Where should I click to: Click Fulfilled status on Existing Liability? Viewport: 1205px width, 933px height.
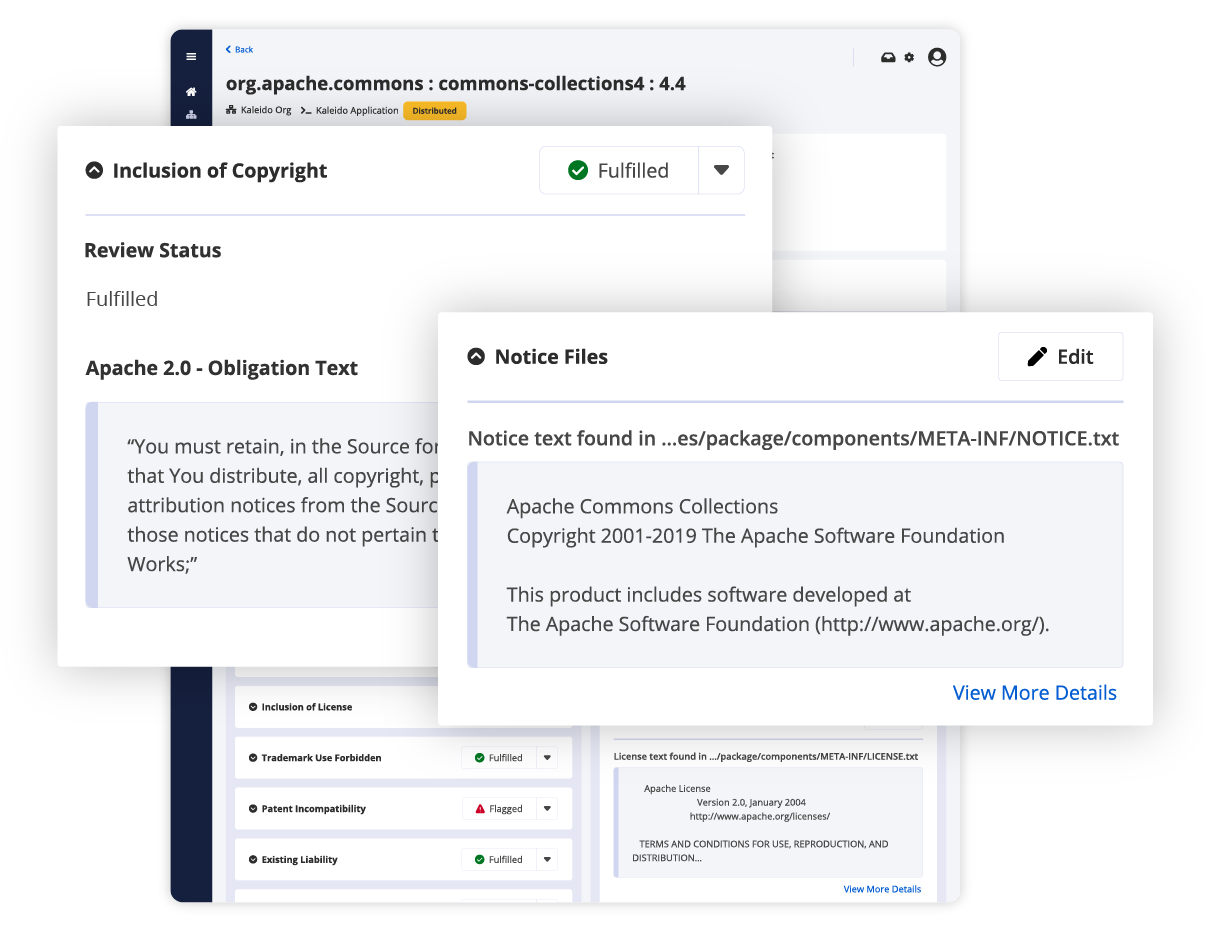pyautogui.click(x=499, y=860)
